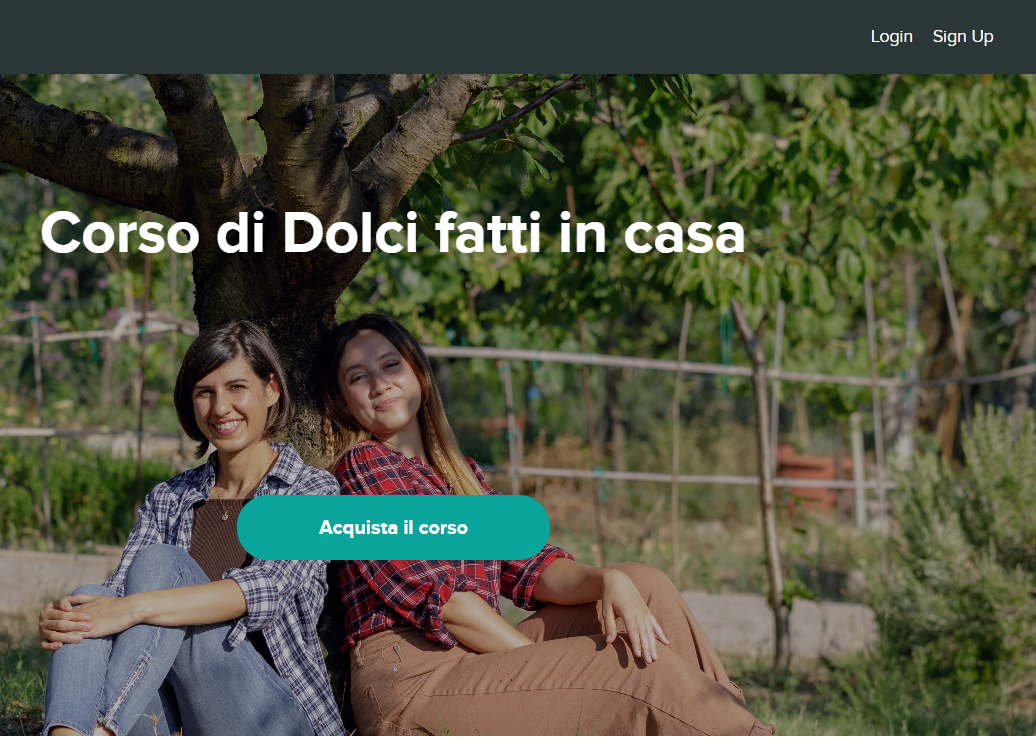Select the Corso di Dolci heading
1036x748 pixels.
[392, 233]
